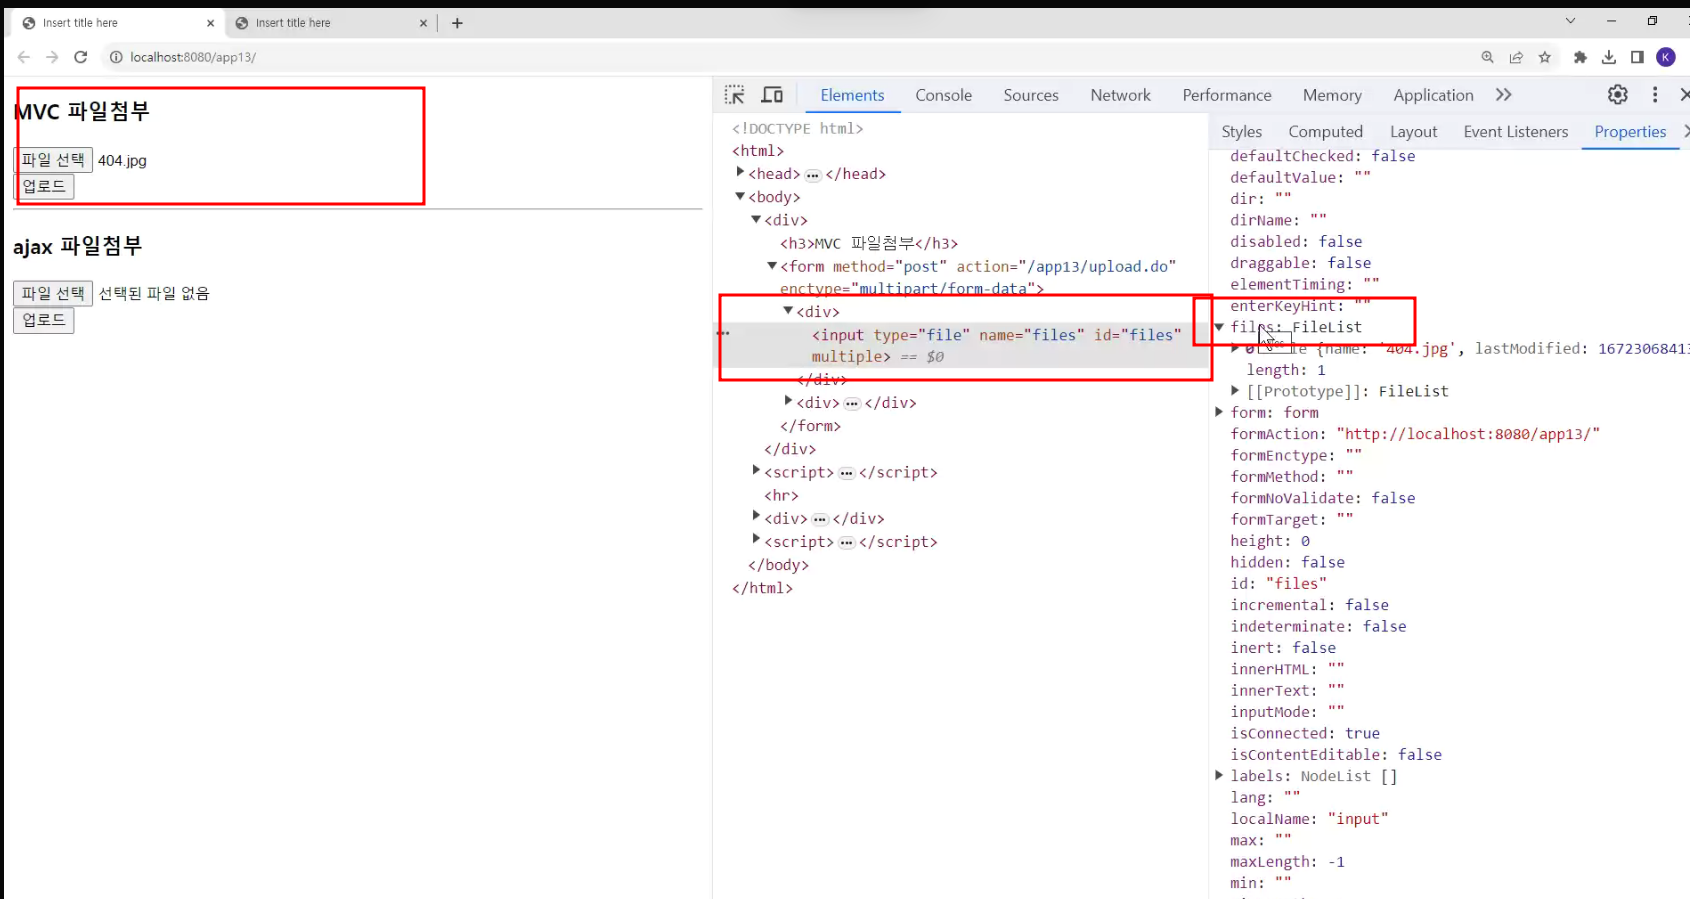Screen dimensions: 1690x899
Task: Click the formAction property value URL
Action: [x=1468, y=434]
